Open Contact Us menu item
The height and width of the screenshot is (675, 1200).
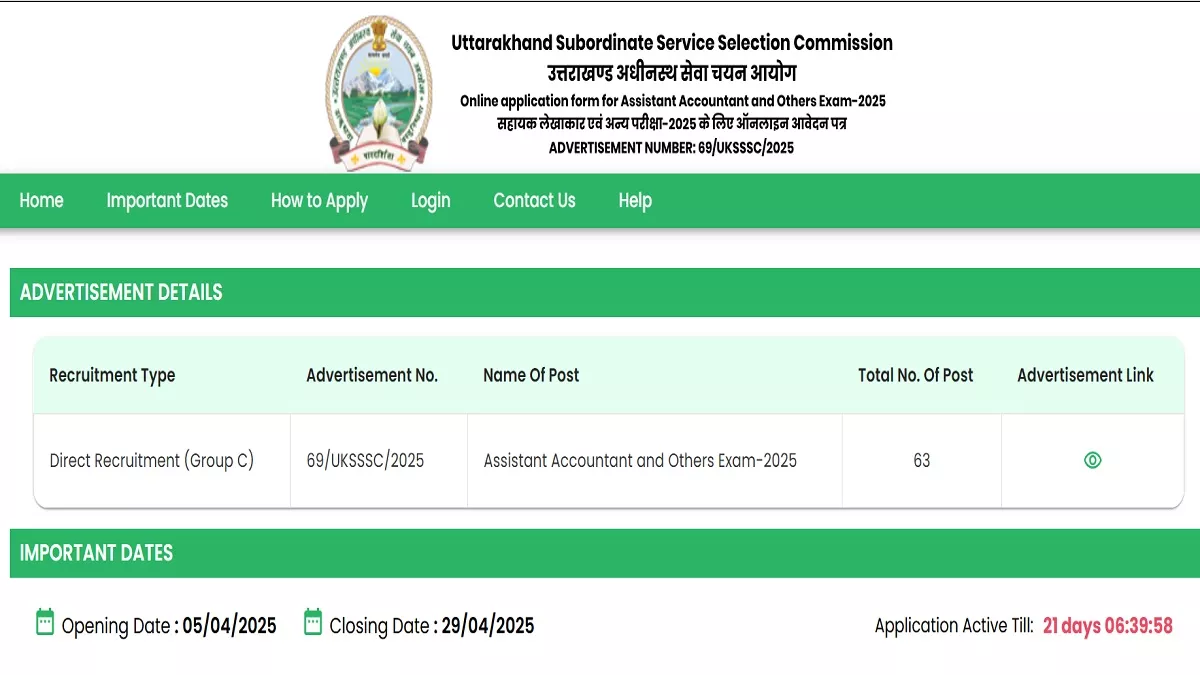pyautogui.click(x=534, y=200)
